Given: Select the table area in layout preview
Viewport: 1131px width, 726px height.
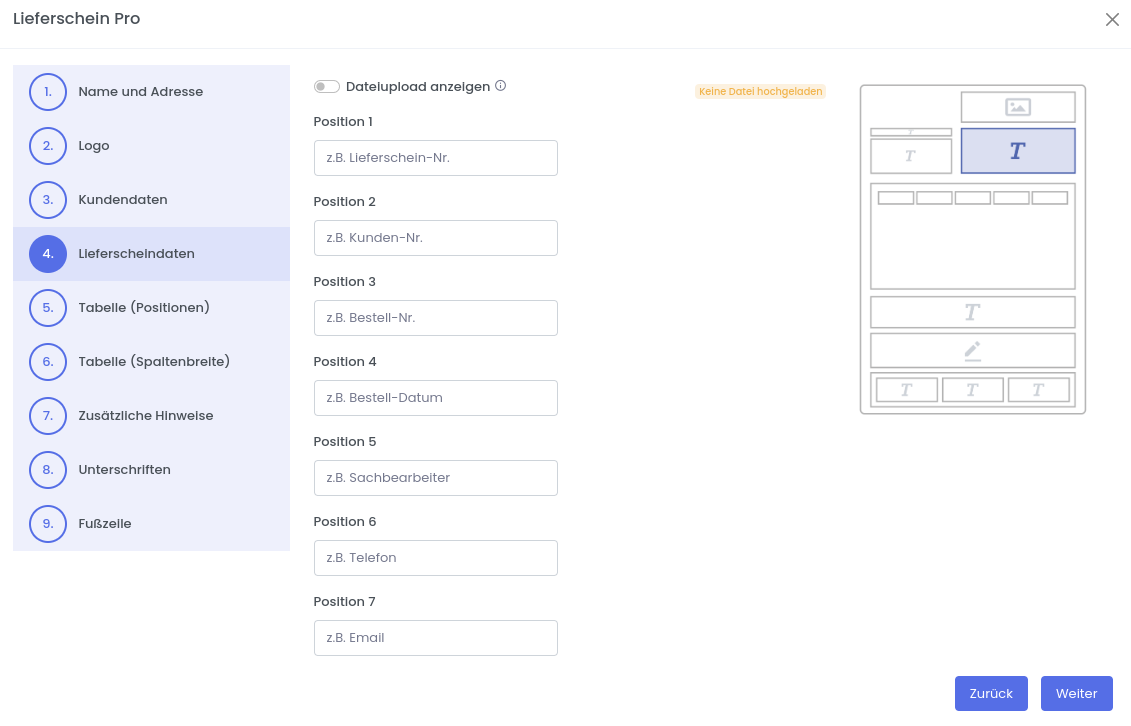Looking at the screenshot, I should 972,236.
